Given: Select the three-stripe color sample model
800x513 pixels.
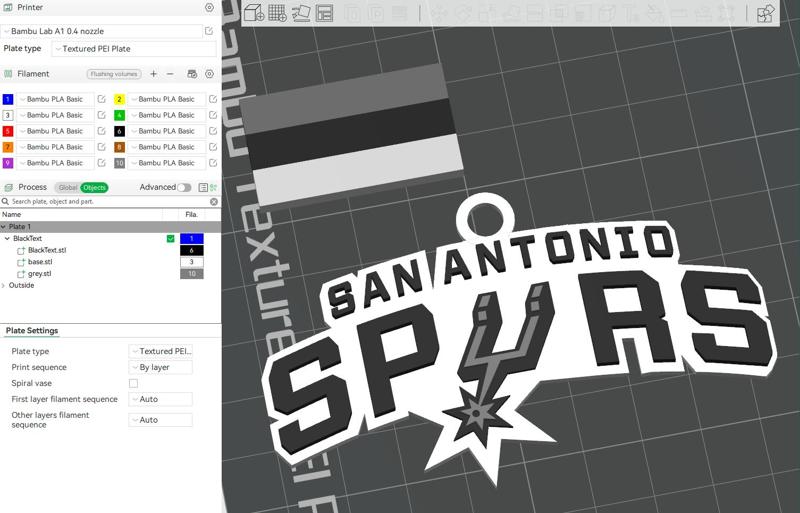Looking at the screenshot, I should pos(352,135).
